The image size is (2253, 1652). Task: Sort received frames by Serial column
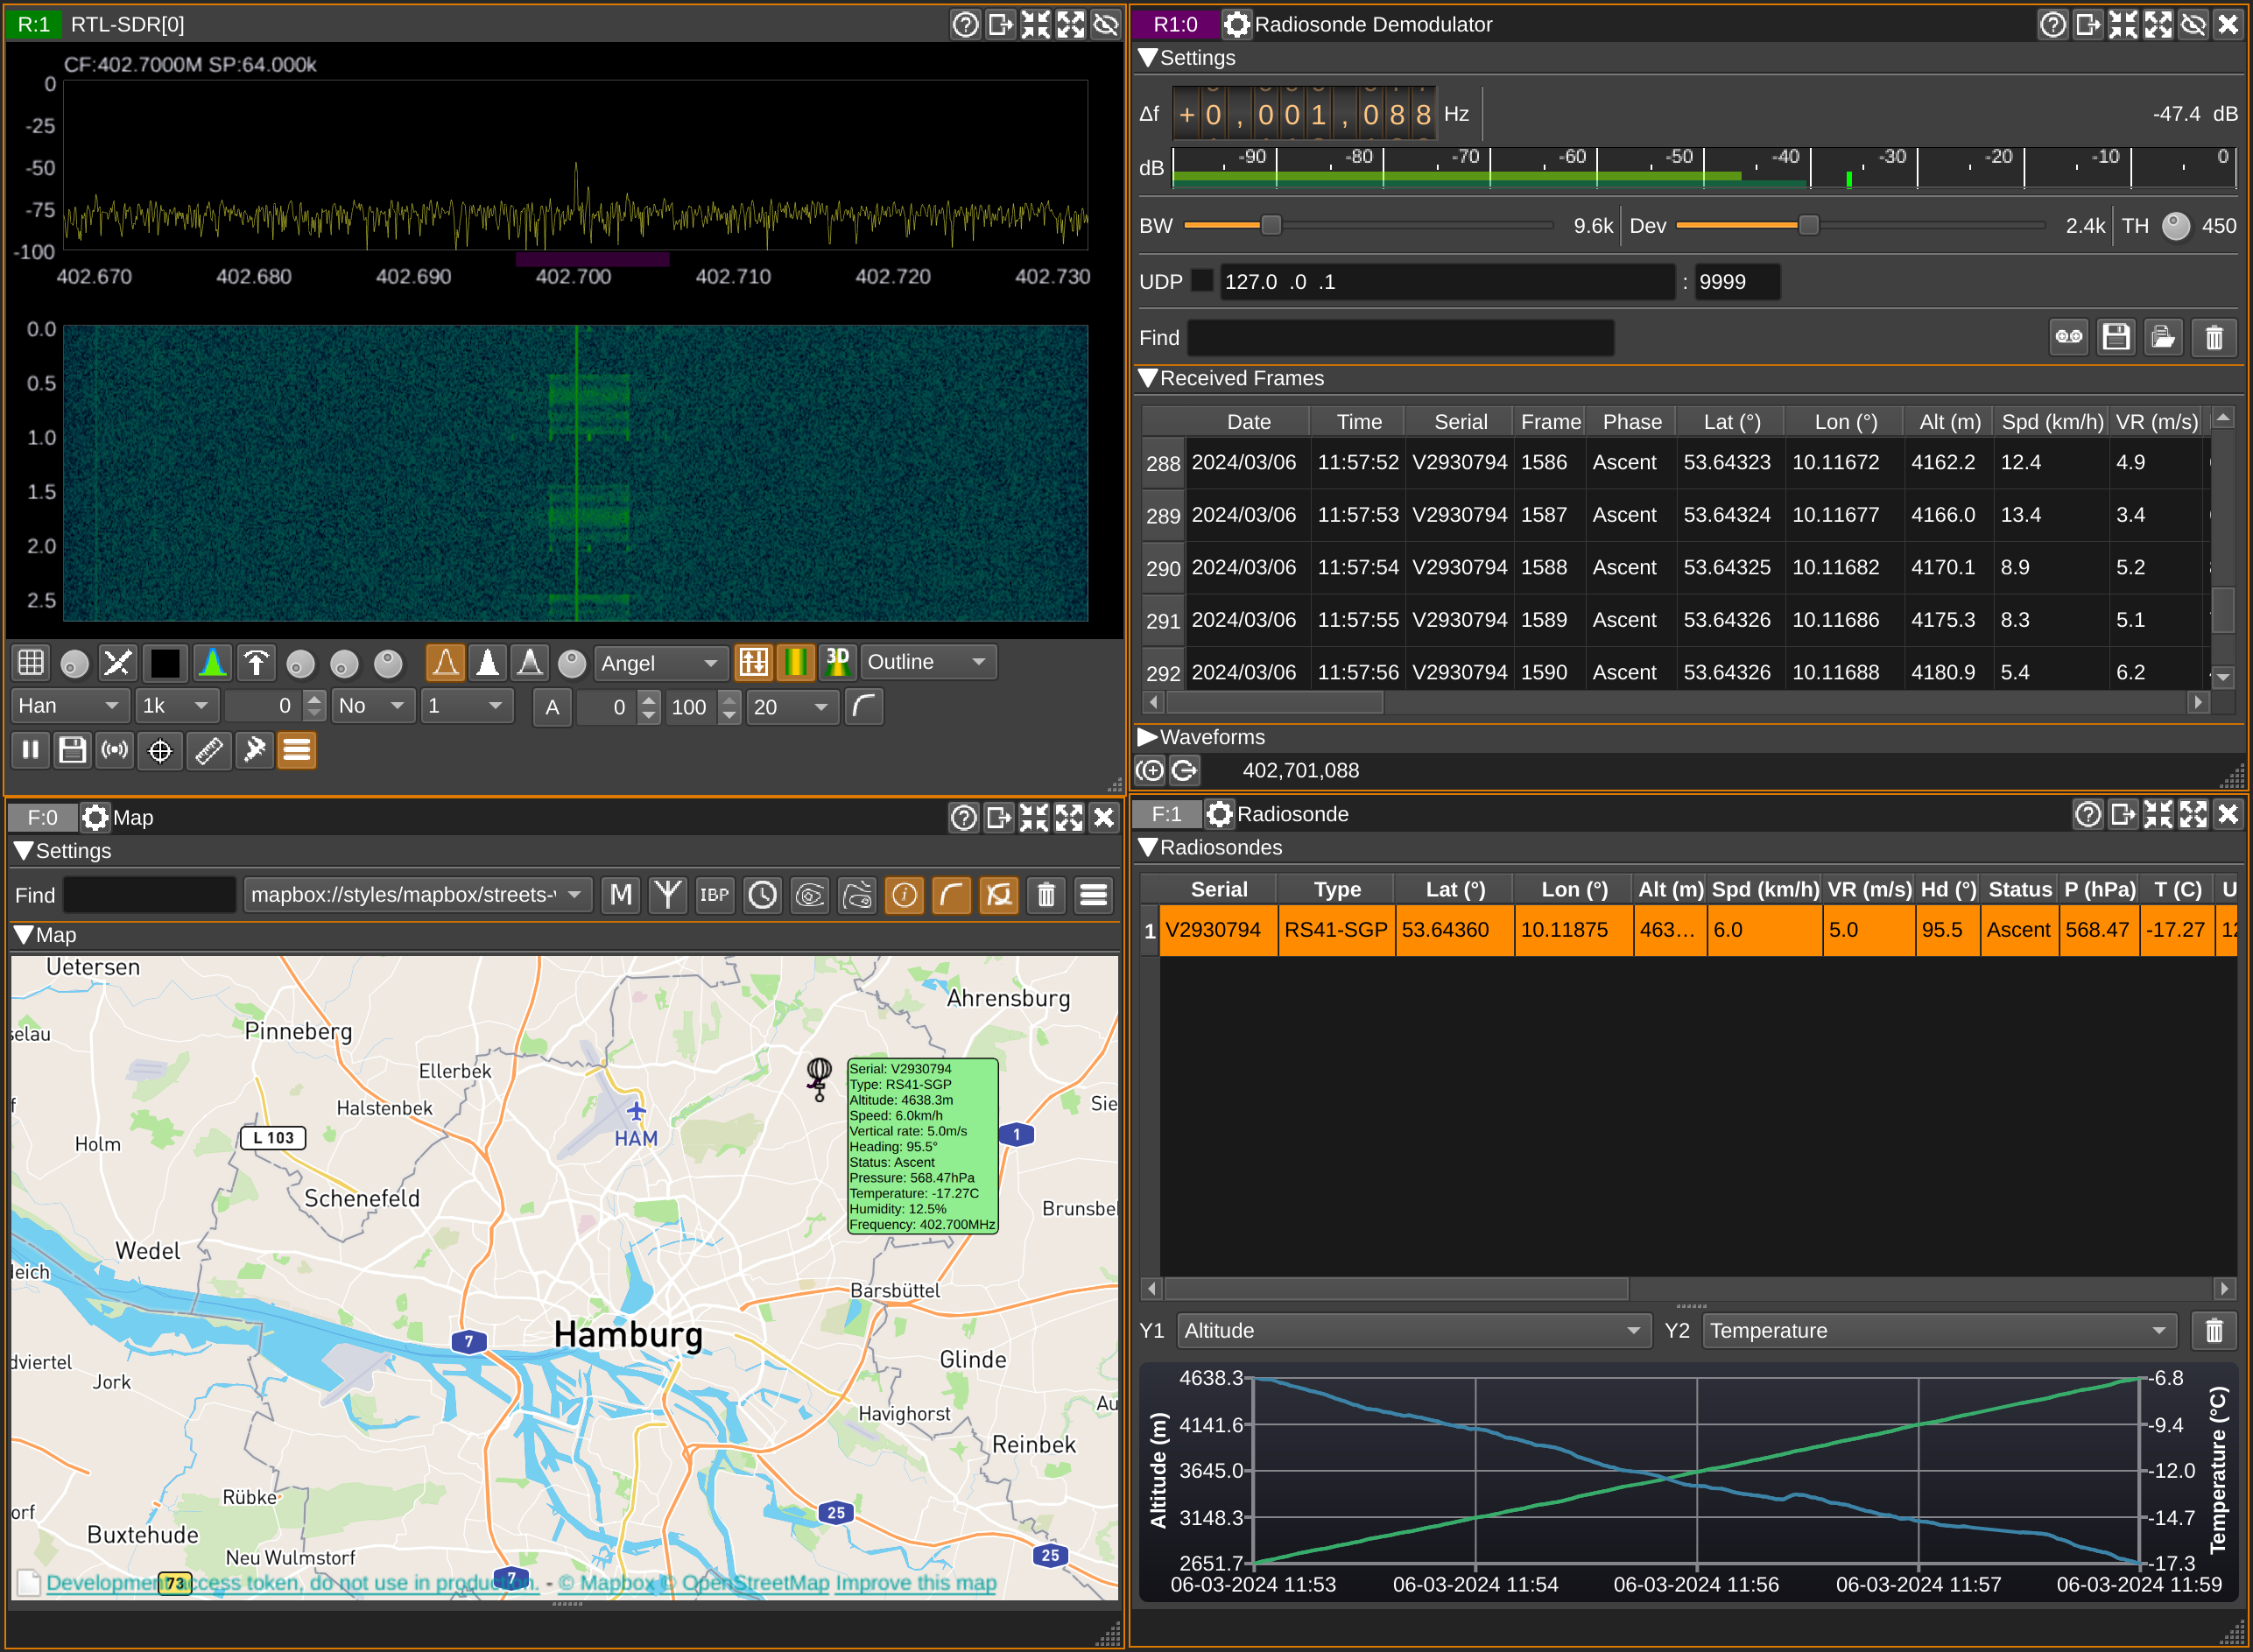pos(1460,422)
